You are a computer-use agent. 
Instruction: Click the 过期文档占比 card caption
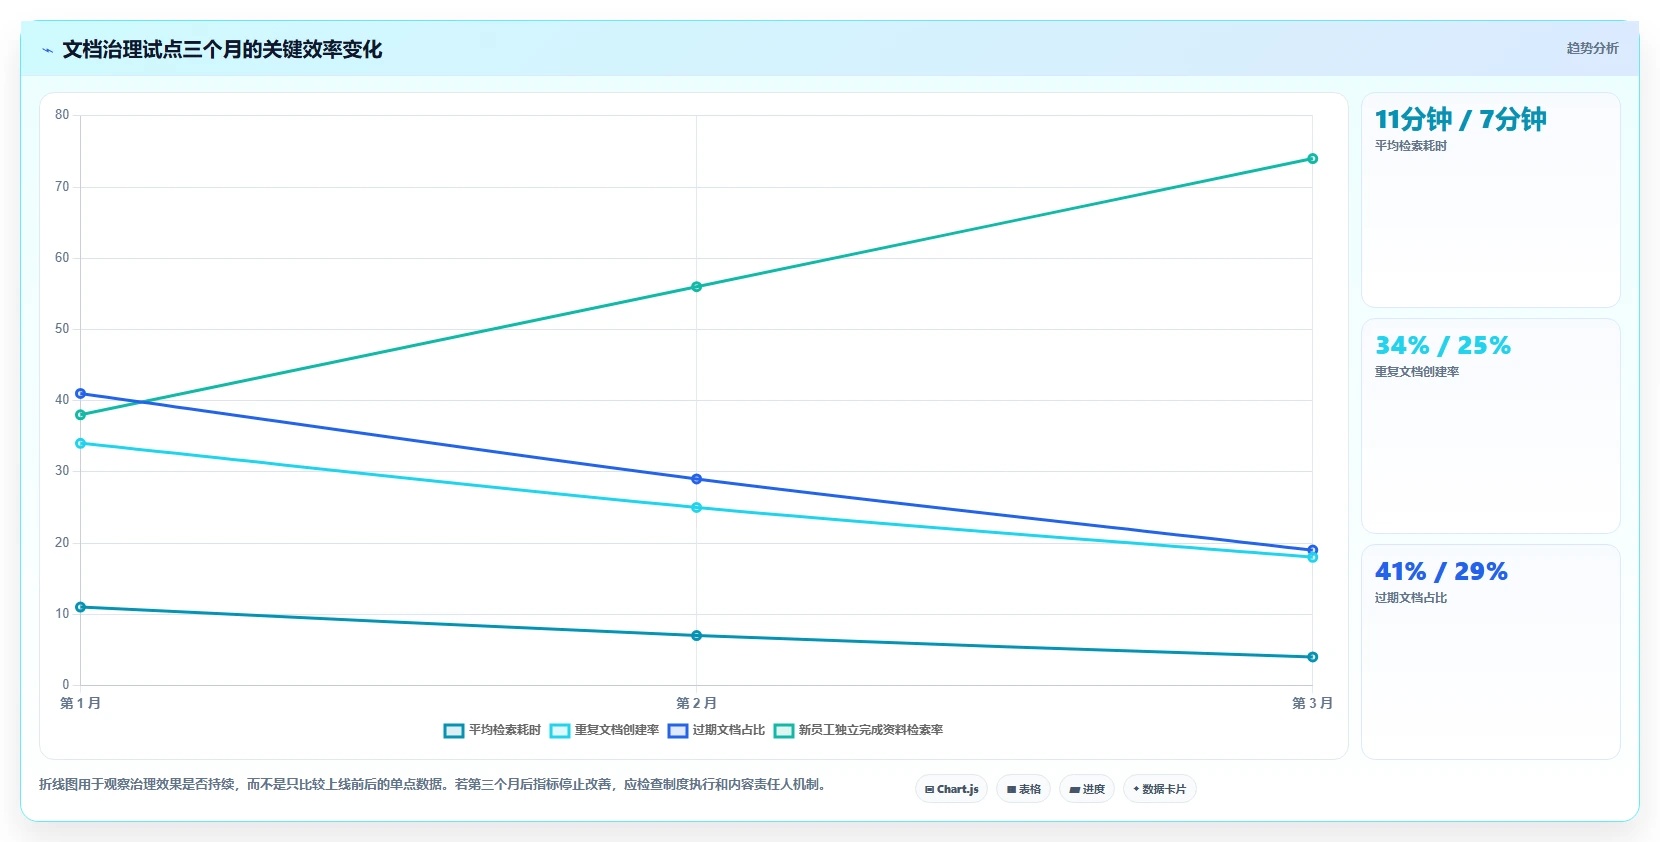[1410, 598]
